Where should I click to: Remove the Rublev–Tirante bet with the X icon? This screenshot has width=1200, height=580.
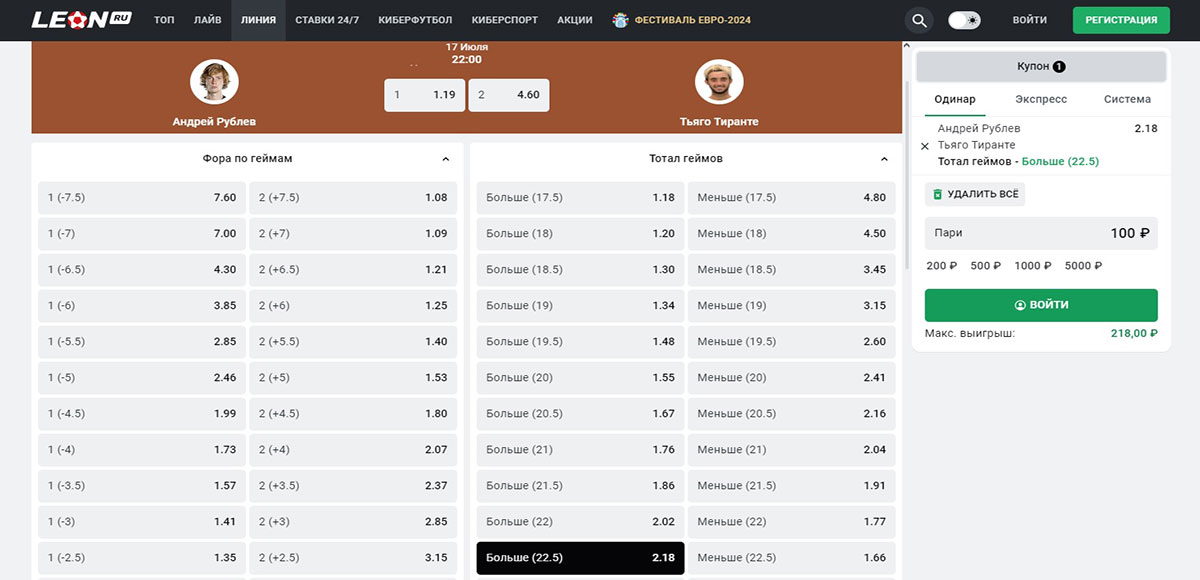tap(925, 146)
